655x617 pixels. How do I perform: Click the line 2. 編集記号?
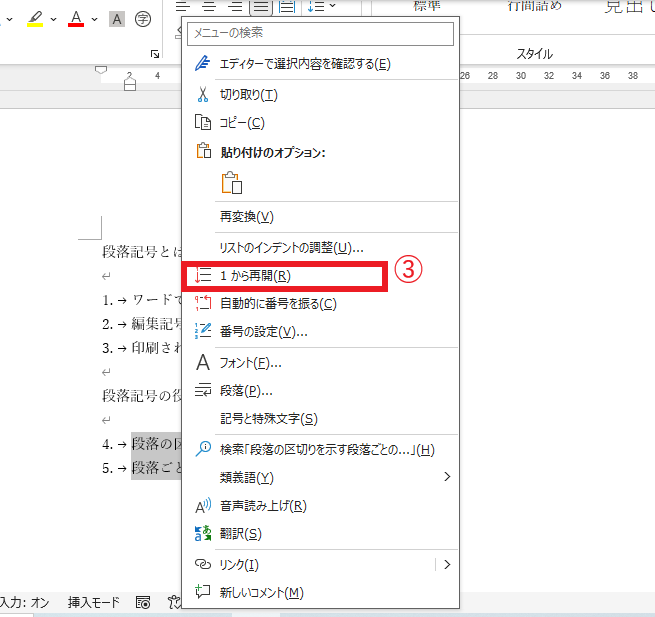142,324
